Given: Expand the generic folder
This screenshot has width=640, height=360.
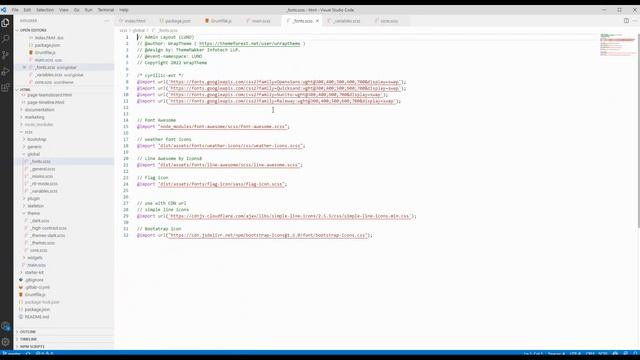Looking at the screenshot, I should [x=34, y=147].
